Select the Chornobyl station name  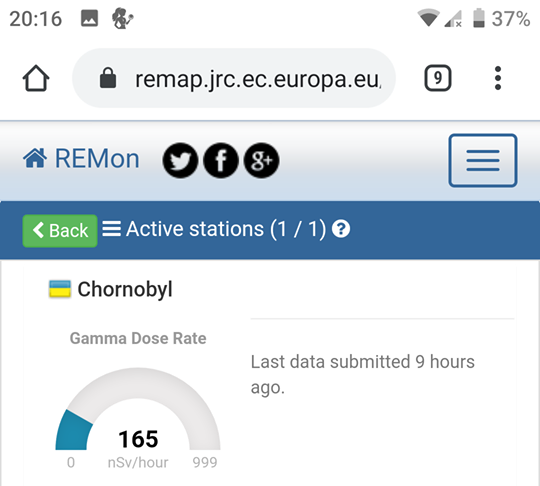(x=125, y=289)
